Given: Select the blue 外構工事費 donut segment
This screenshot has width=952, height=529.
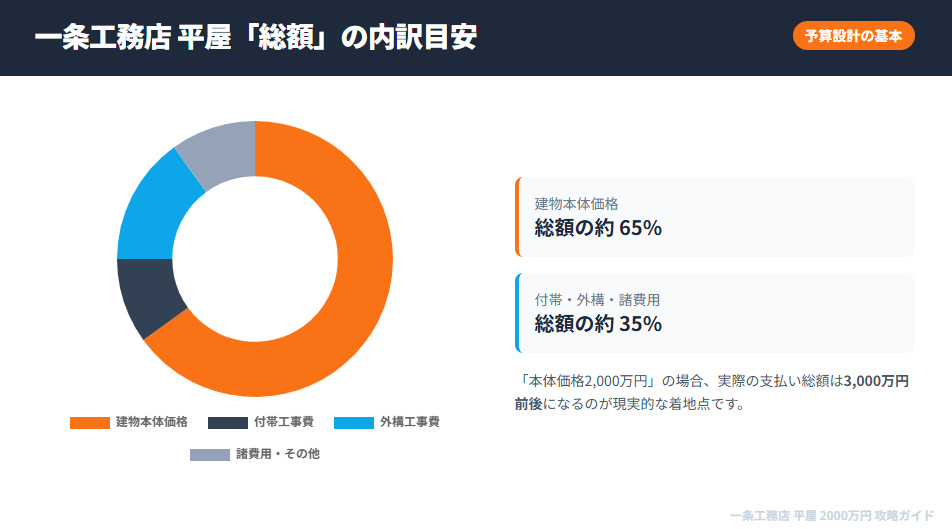Looking at the screenshot, I should (x=152, y=208).
